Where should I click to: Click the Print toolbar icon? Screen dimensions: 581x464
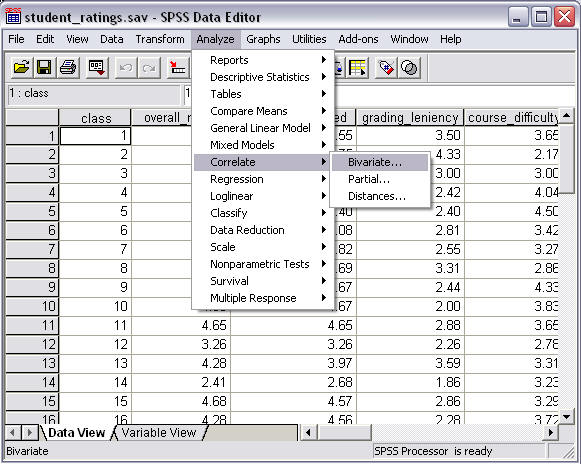(x=68, y=67)
